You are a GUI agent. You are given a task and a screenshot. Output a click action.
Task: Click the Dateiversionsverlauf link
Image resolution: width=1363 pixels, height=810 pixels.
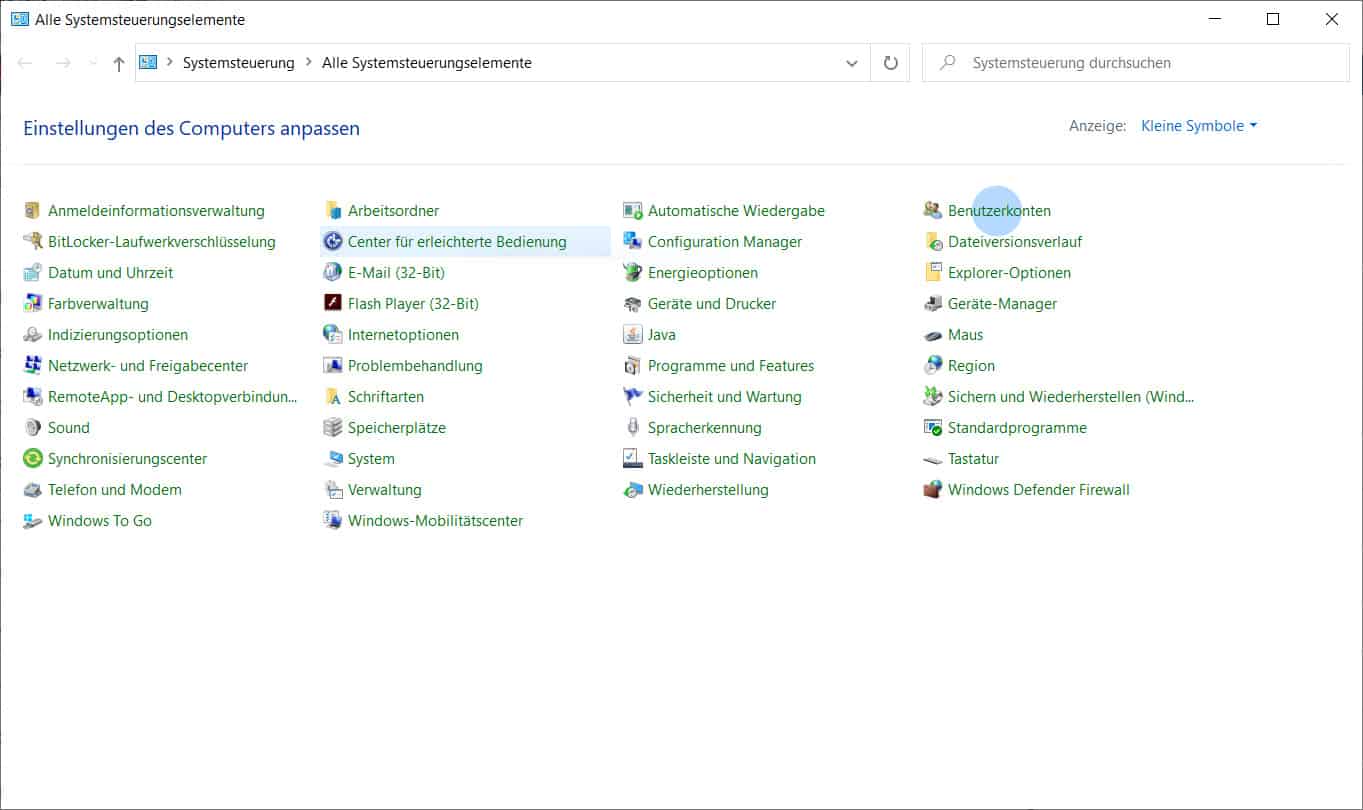click(1015, 242)
